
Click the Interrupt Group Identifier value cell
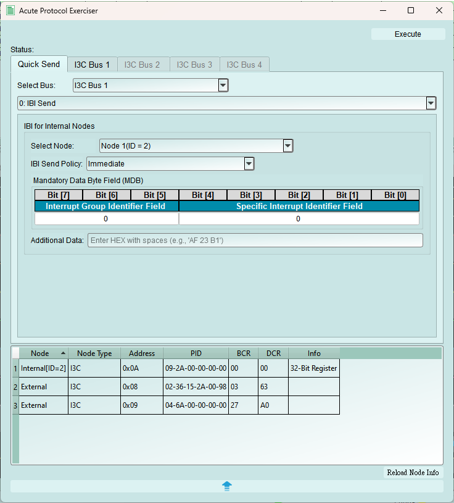coord(106,219)
